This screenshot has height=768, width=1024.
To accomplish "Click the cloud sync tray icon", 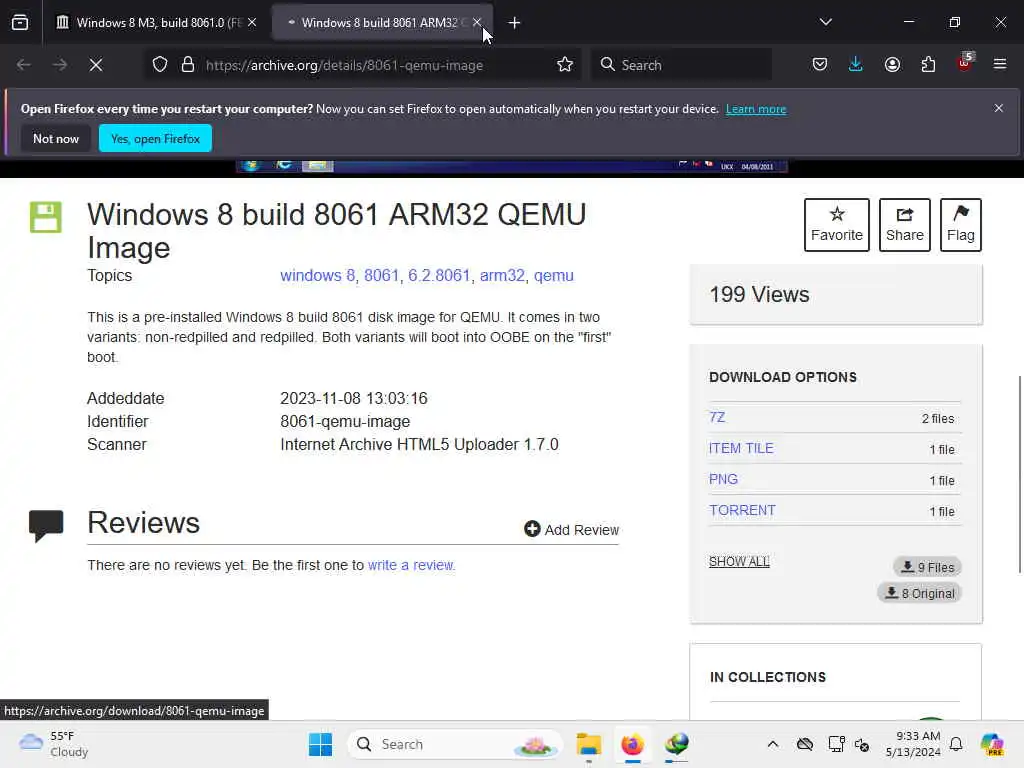I will 805,744.
